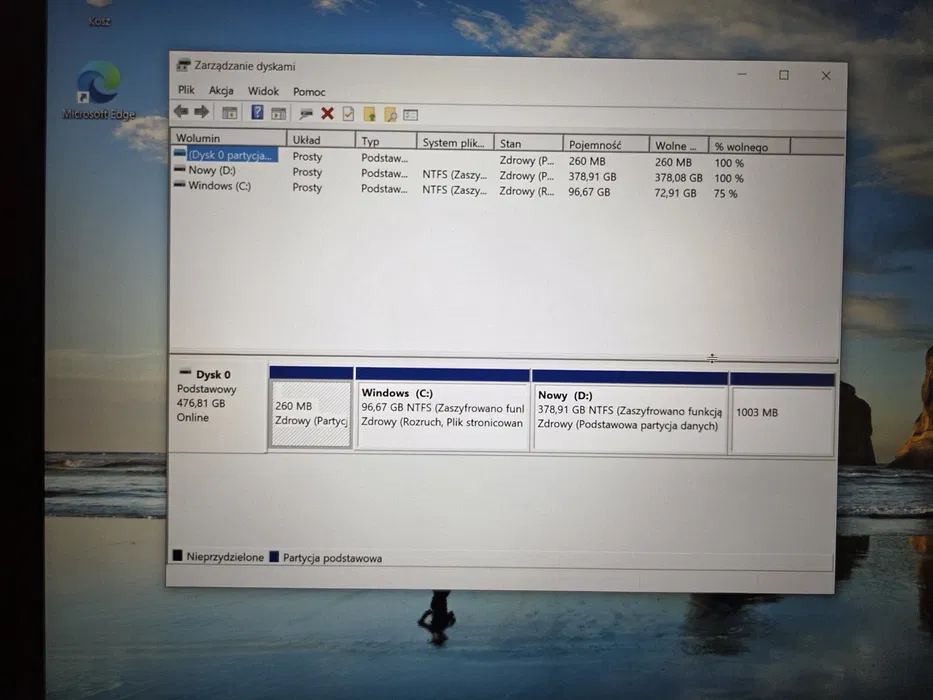The height and width of the screenshot is (700, 933).
Task: Click the 378,91 GB capacity cell
Action: (x=593, y=177)
